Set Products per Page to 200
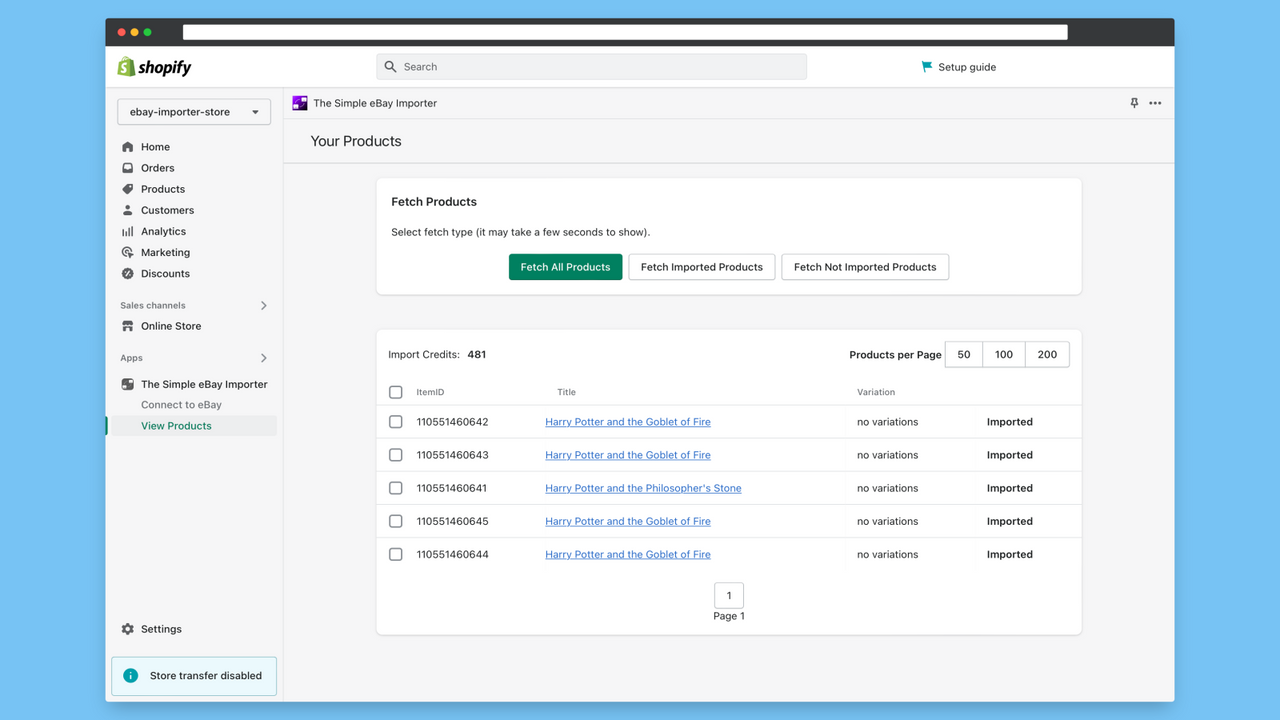 [x=1047, y=354]
